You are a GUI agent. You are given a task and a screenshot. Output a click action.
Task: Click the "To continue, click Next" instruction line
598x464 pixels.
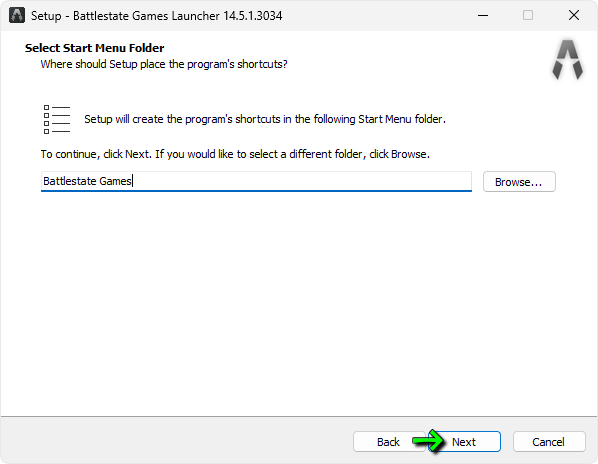(235, 154)
